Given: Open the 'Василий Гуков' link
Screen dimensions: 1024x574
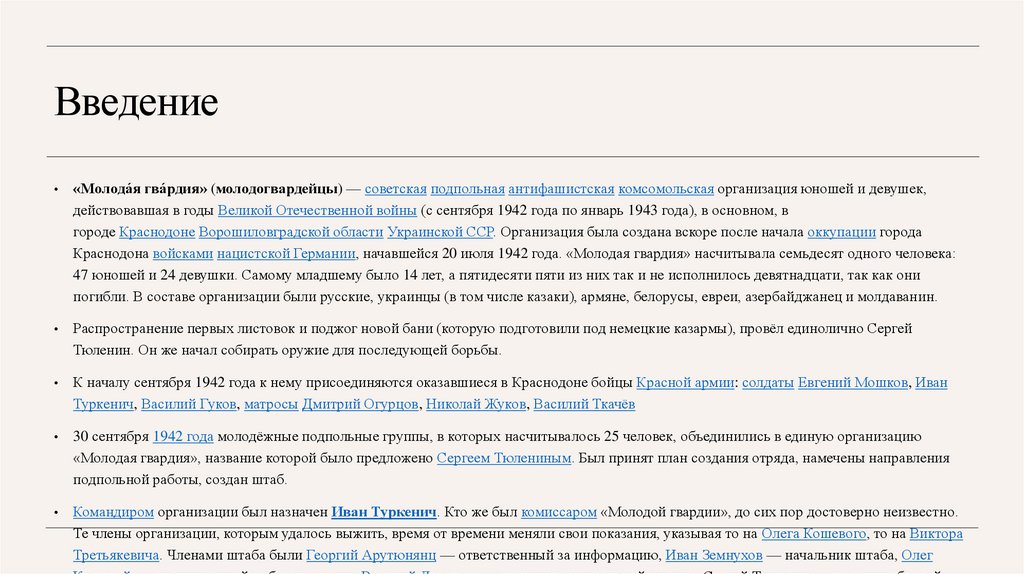Looking at the screenshot, I should tap(189, 404).
